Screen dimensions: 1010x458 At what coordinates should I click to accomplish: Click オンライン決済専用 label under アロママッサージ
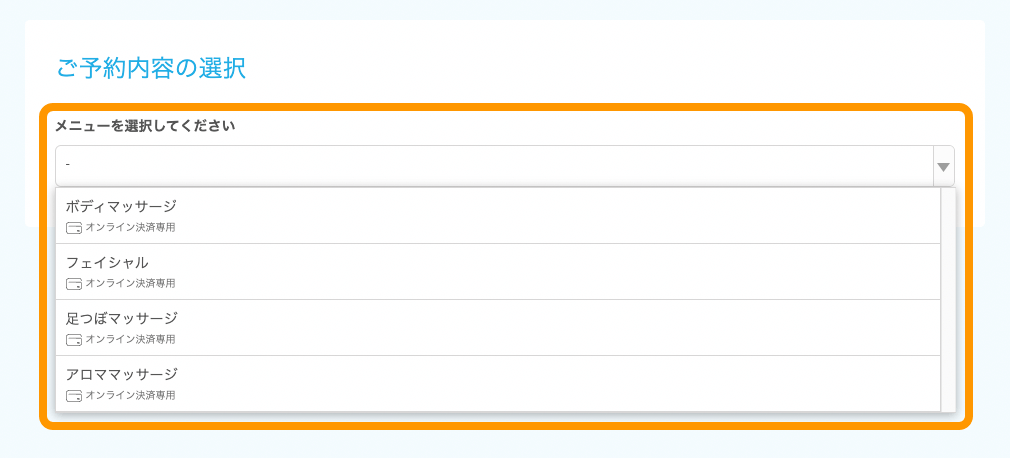130,396
